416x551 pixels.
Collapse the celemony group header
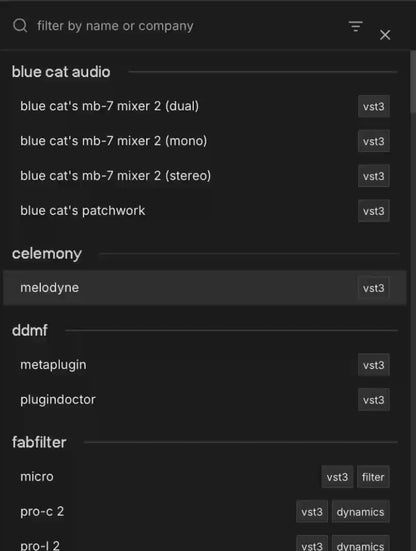pos(47,254)
